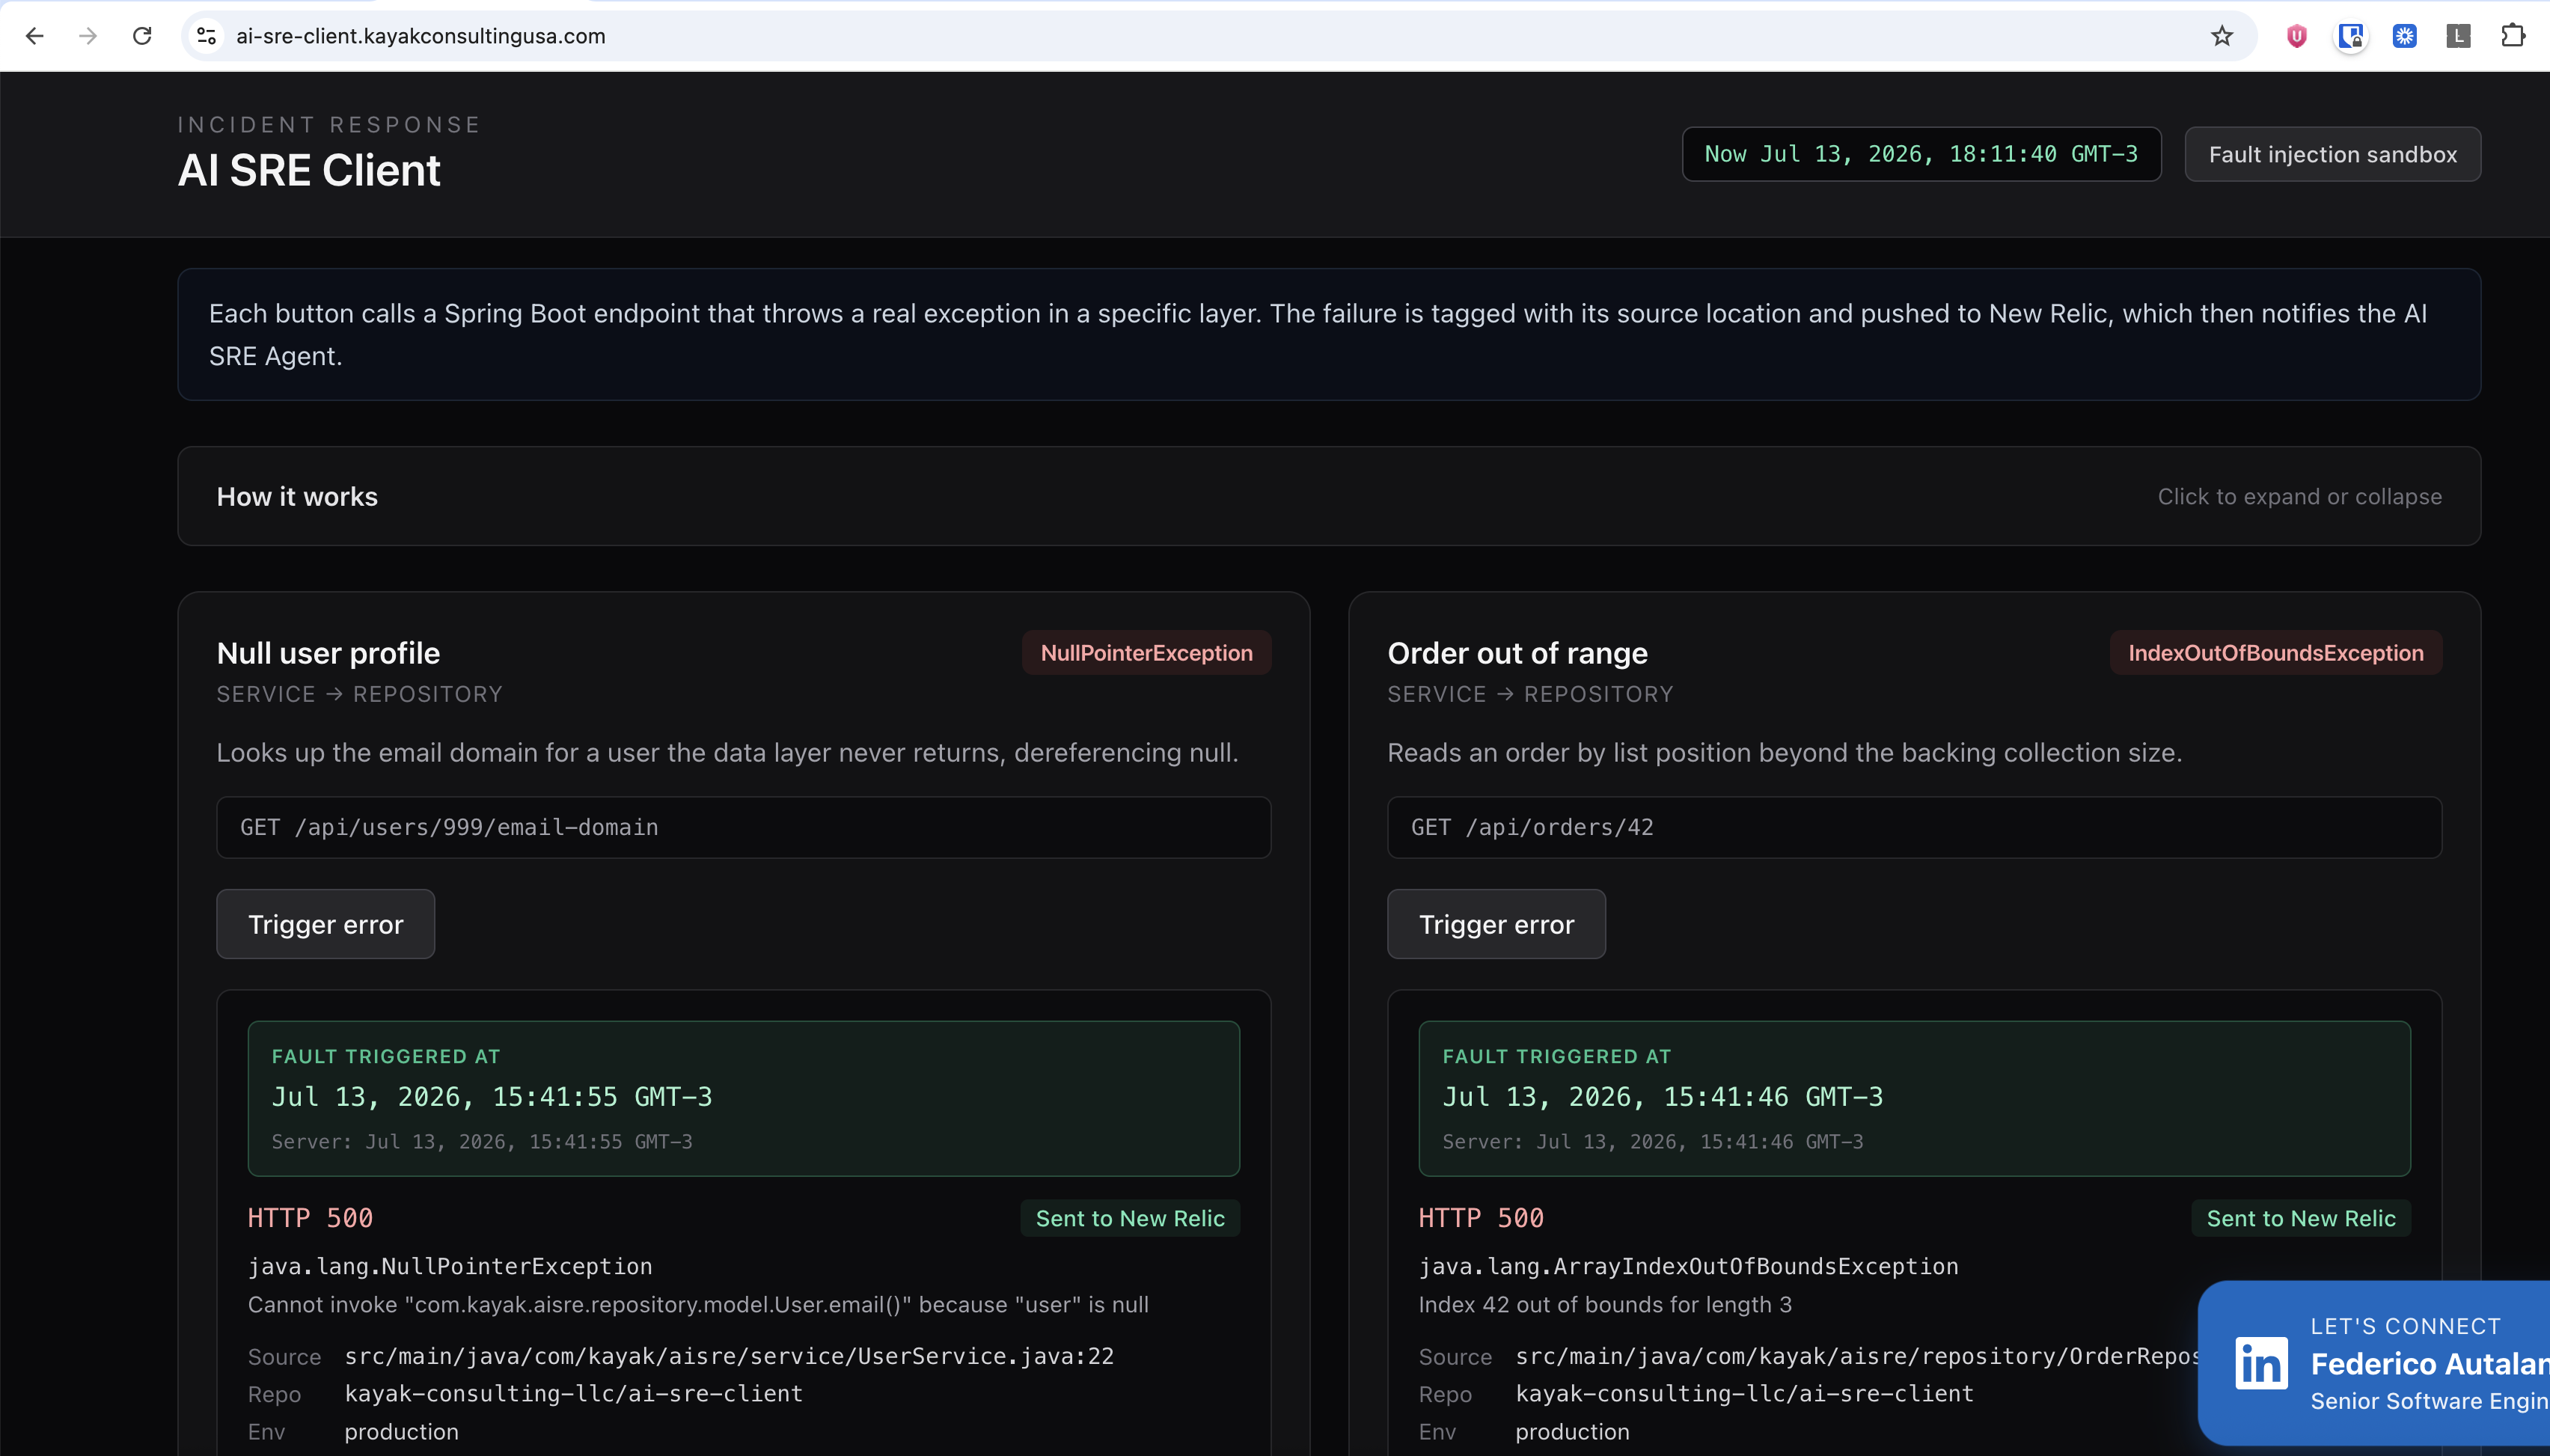Click the OrderRepos source path
2550x1456 pixels.
point(1857,1356)
